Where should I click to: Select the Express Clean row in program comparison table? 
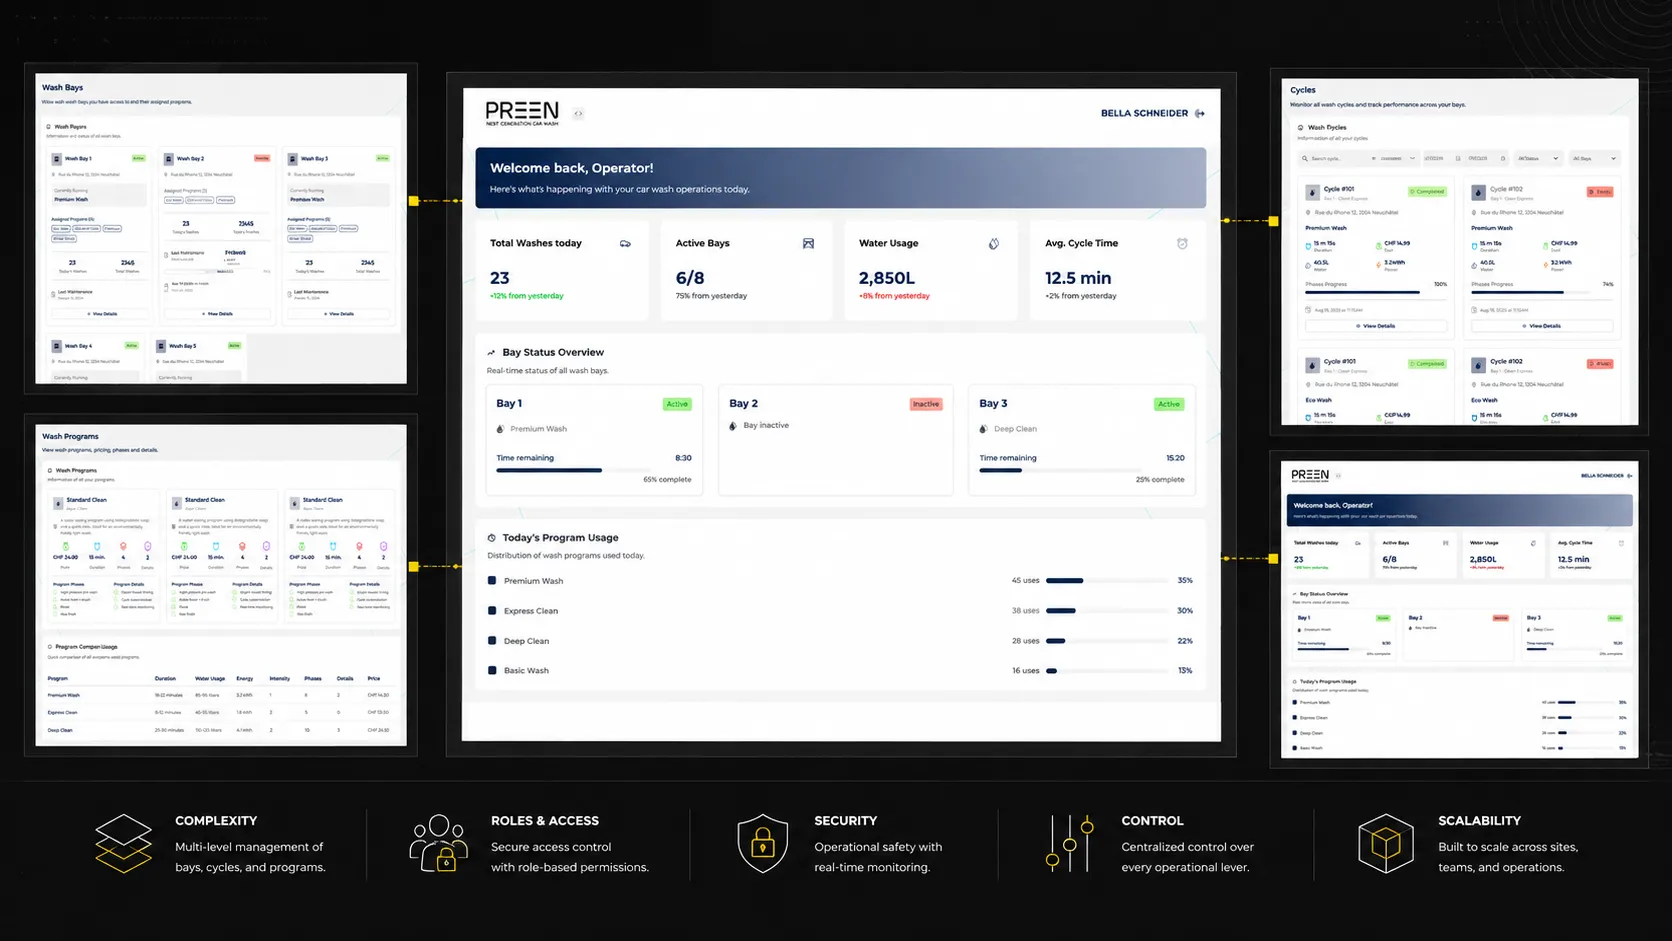219,712
